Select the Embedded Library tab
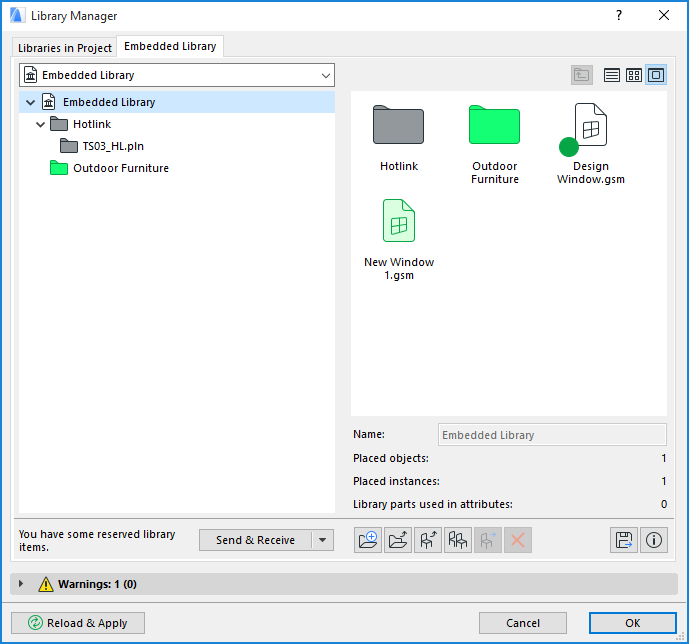Image resolution: width=689 pixels, height=644 pixels. click(170, 46)
